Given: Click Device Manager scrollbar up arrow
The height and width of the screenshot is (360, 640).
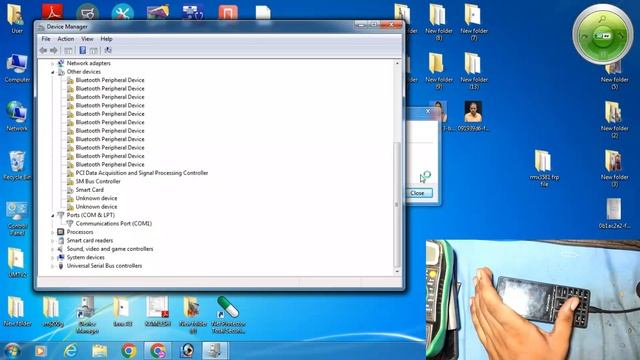Looking at the screenshot, I should 397,63.
